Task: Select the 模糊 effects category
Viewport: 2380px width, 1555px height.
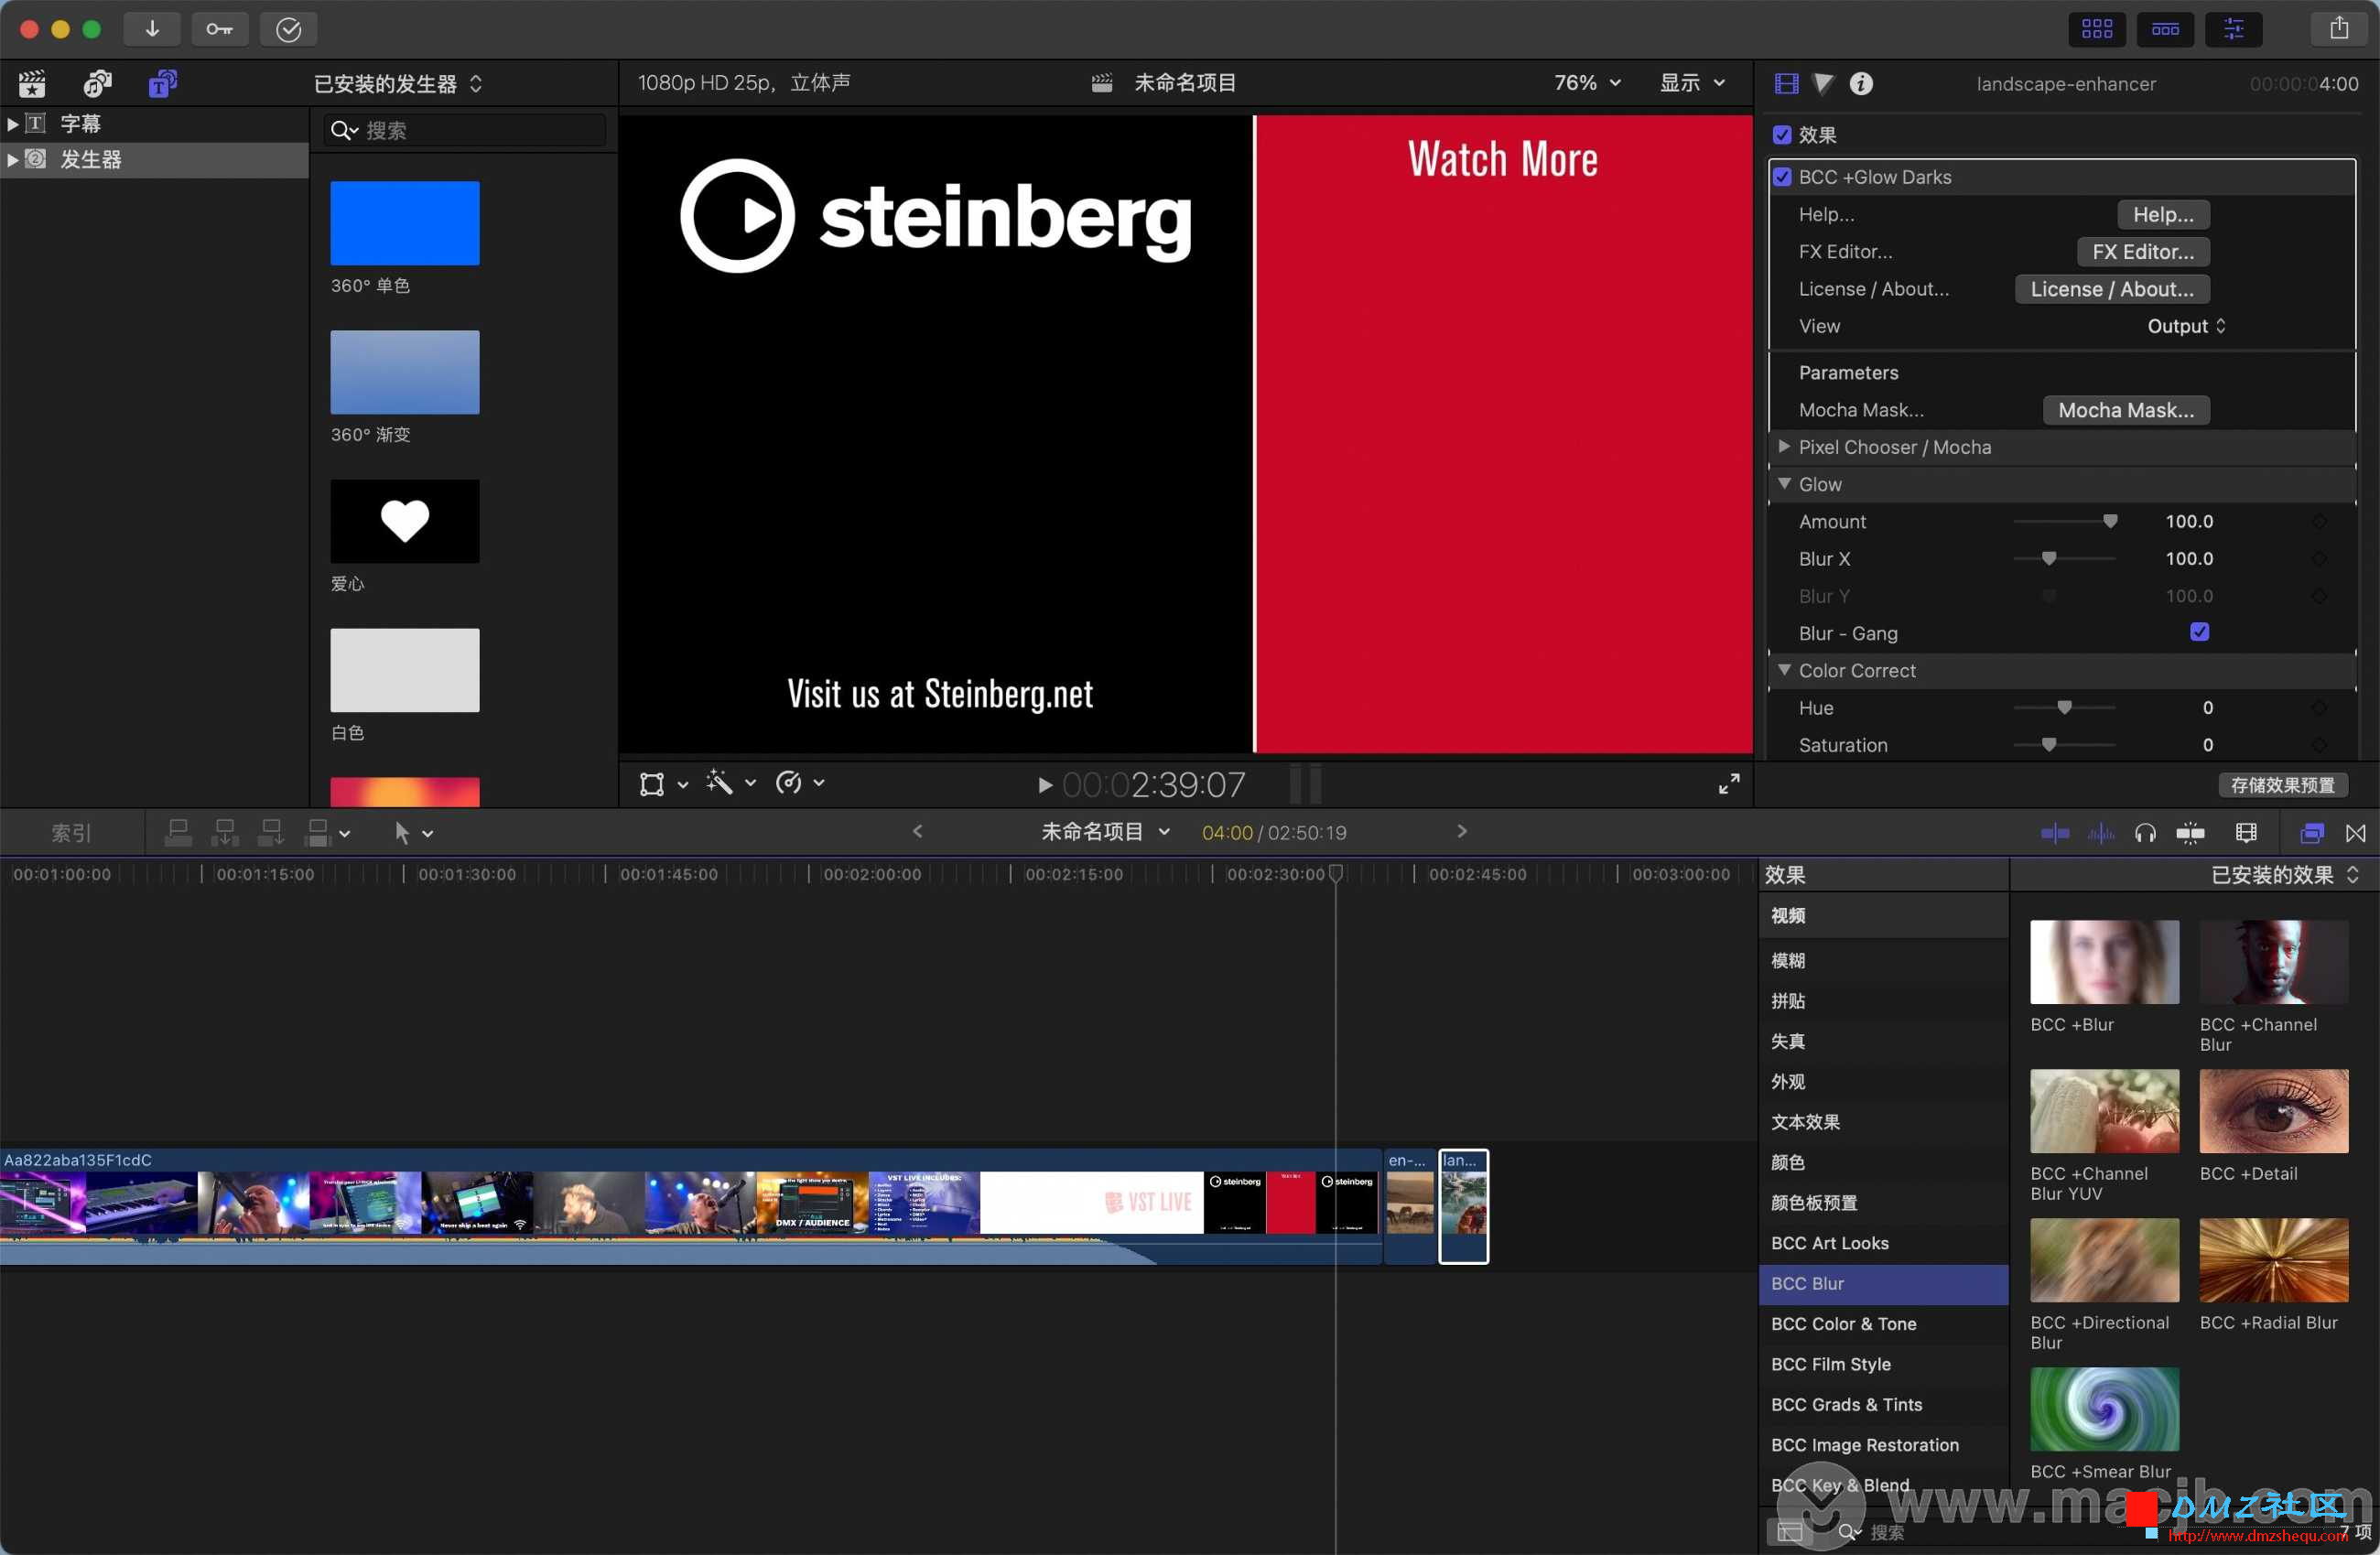Action: coord(1883,960)
